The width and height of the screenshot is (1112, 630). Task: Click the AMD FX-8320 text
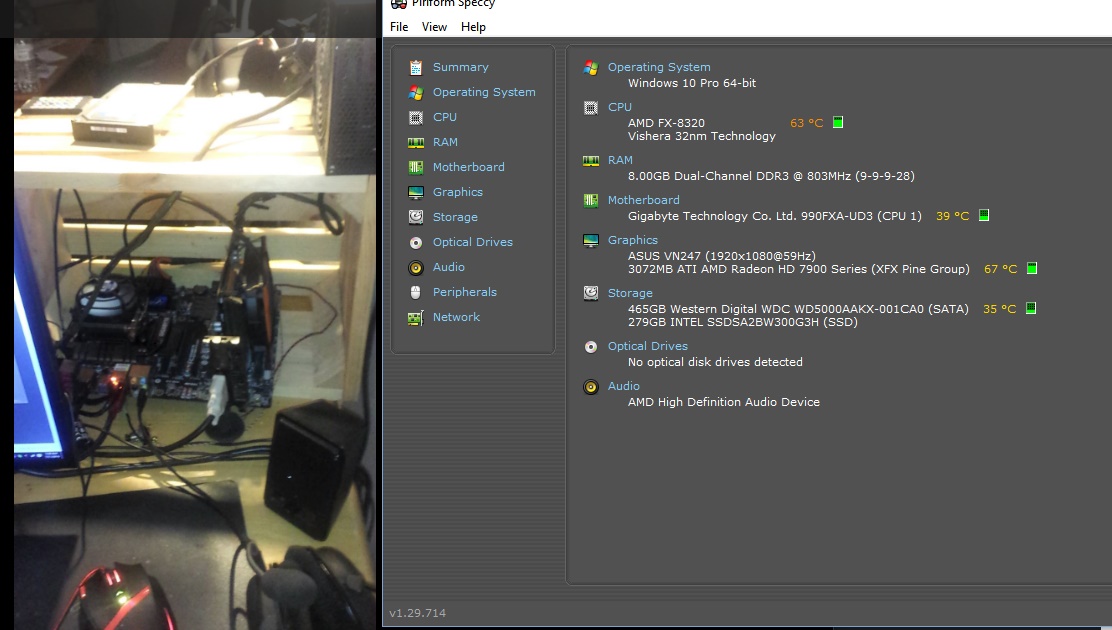coord(666,123)
